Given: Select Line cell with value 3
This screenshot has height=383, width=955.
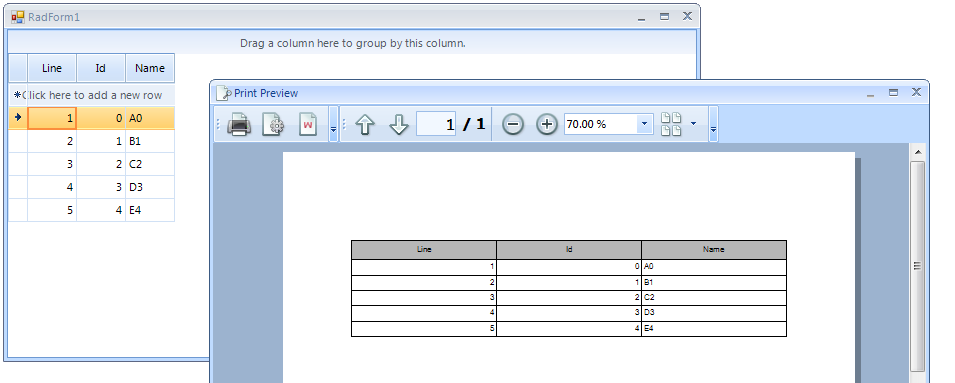Looking at the screenshot, I should [52, 164].
